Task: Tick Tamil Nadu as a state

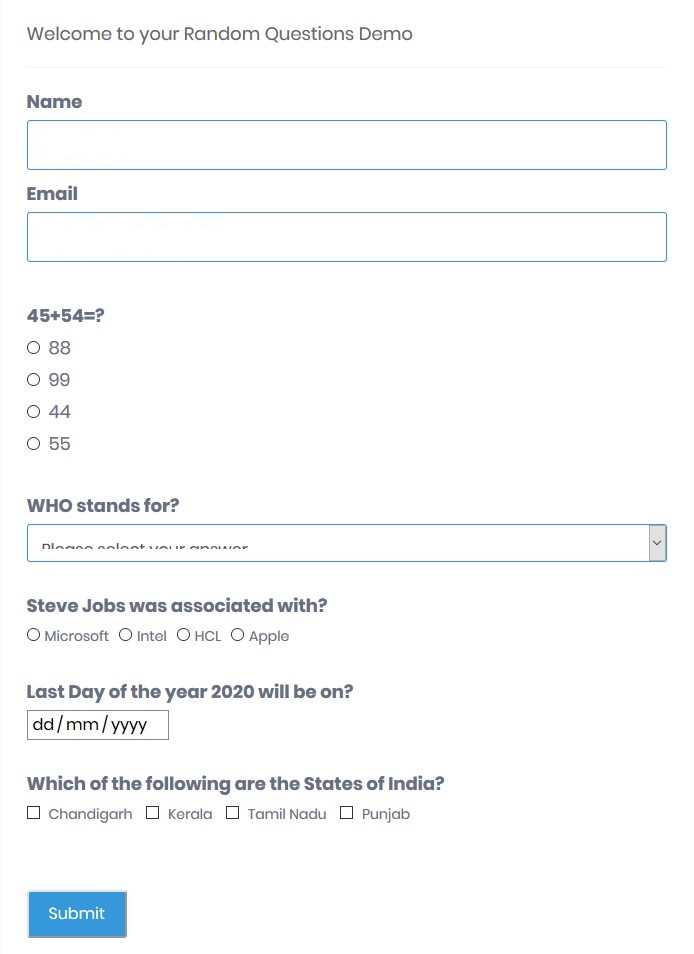Action: (232, 812)
